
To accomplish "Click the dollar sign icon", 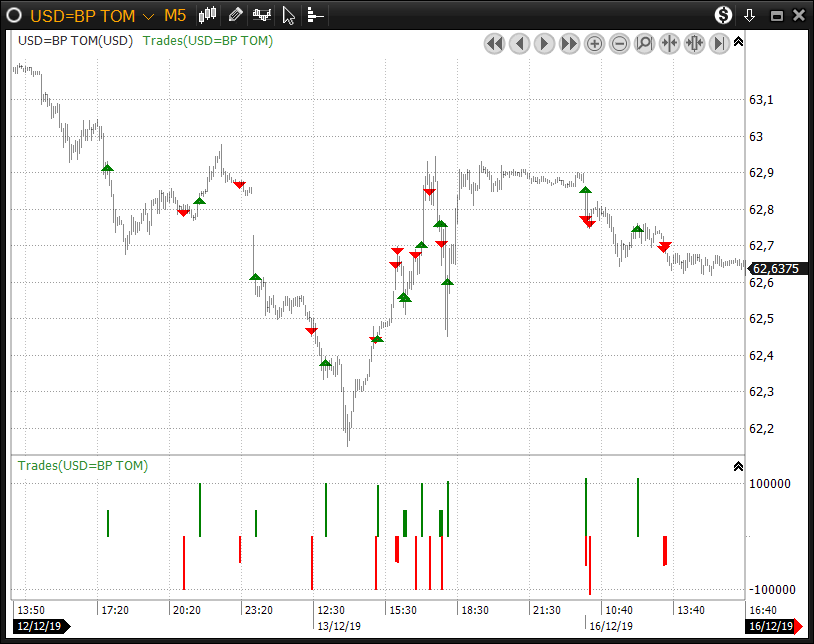I will [723, 15].
